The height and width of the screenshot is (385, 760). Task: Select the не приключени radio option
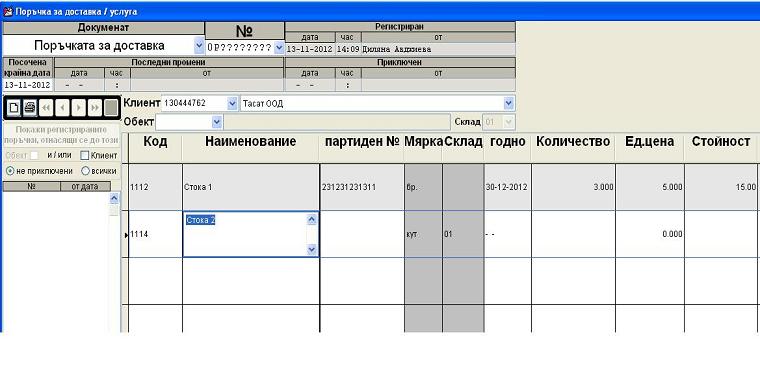(x=10, y=171)
